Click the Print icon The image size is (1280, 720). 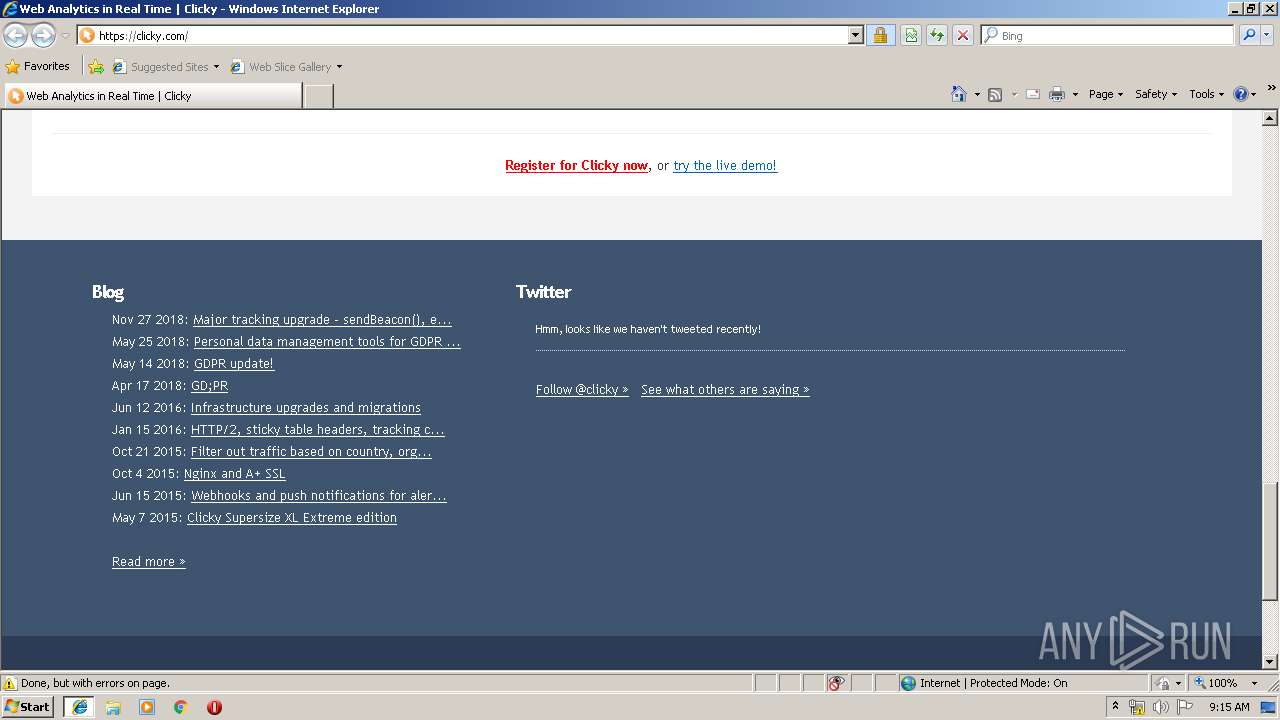click(1057, 94)
